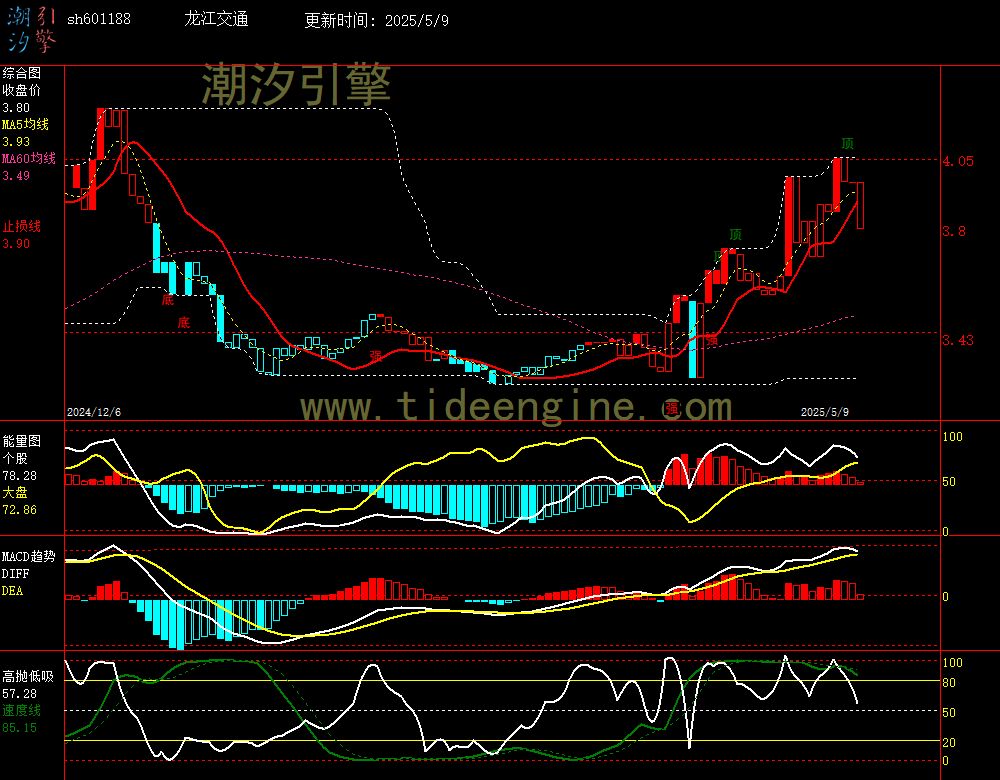
Task: Click the 20 axis label of 高抛低吸
Action: (949, 742)
